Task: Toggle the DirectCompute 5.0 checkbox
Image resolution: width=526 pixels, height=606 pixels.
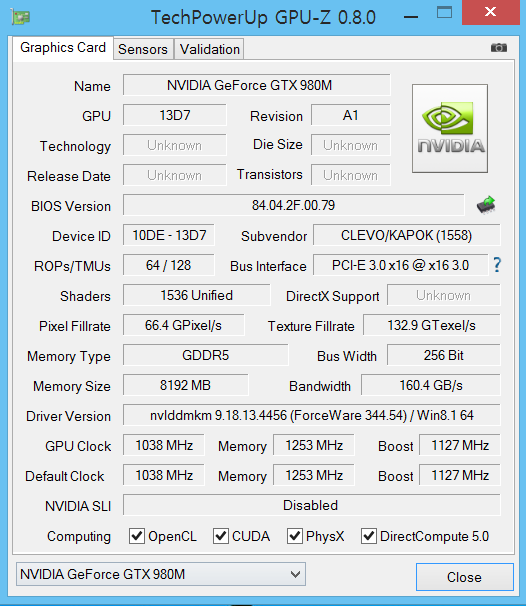Action: (369, 536)
